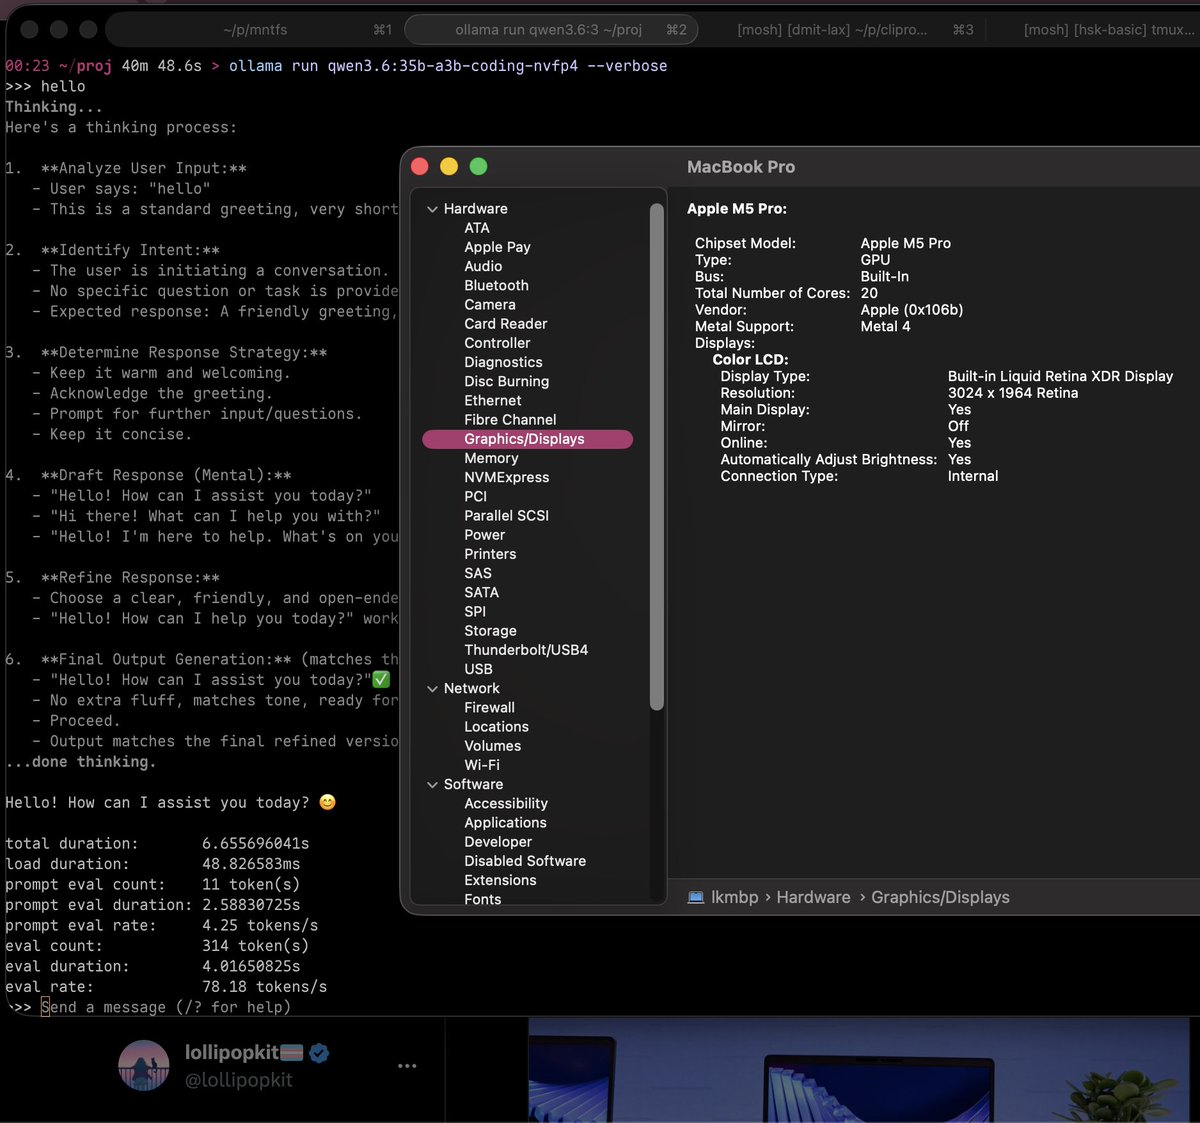The height and width of the screenshot is (1123, 1200).
Task: Click the laptop icon in the breadcrumb bar
Action: (x=695, y=897)
